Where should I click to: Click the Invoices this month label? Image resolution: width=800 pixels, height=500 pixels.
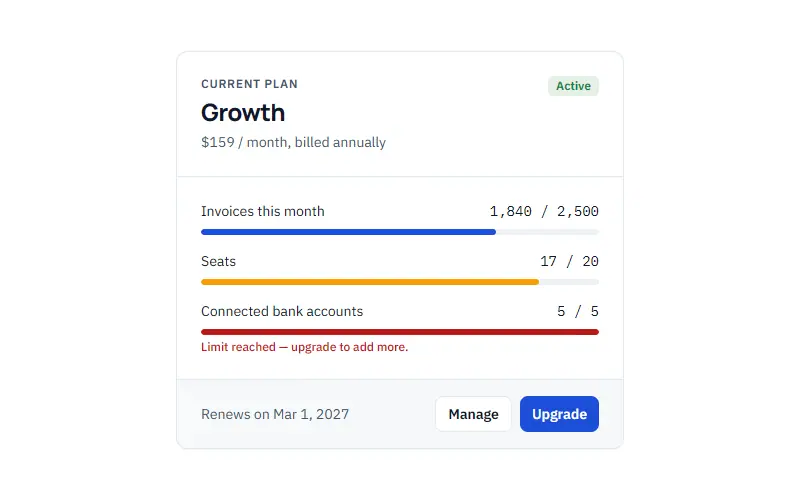263,211
